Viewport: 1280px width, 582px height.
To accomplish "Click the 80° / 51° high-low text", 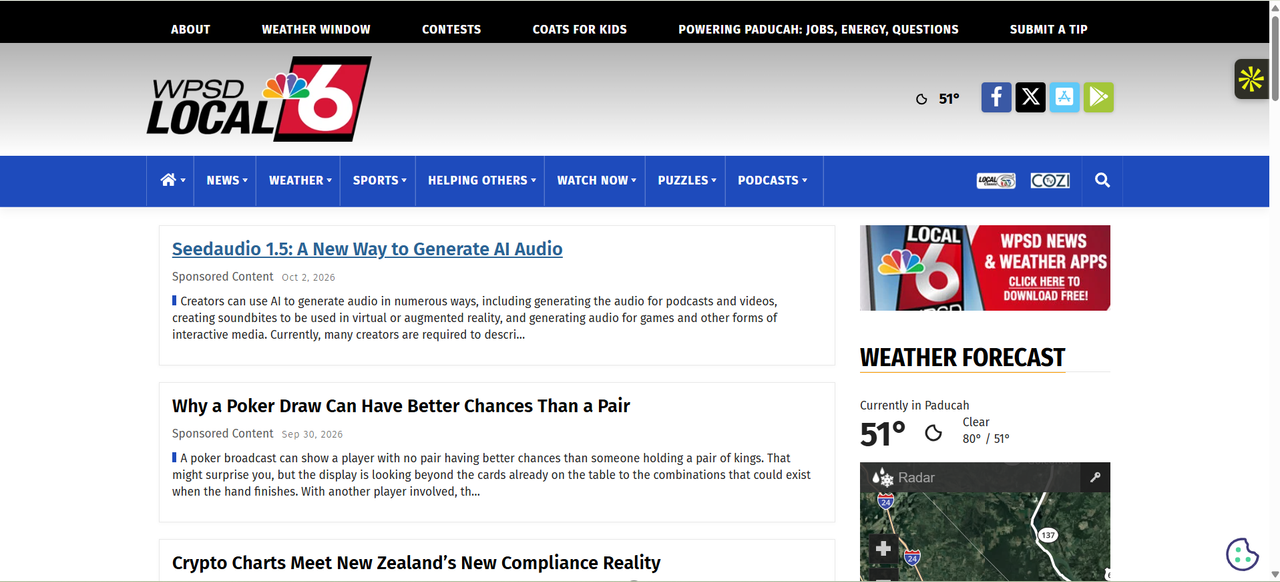I will point(986,439).
